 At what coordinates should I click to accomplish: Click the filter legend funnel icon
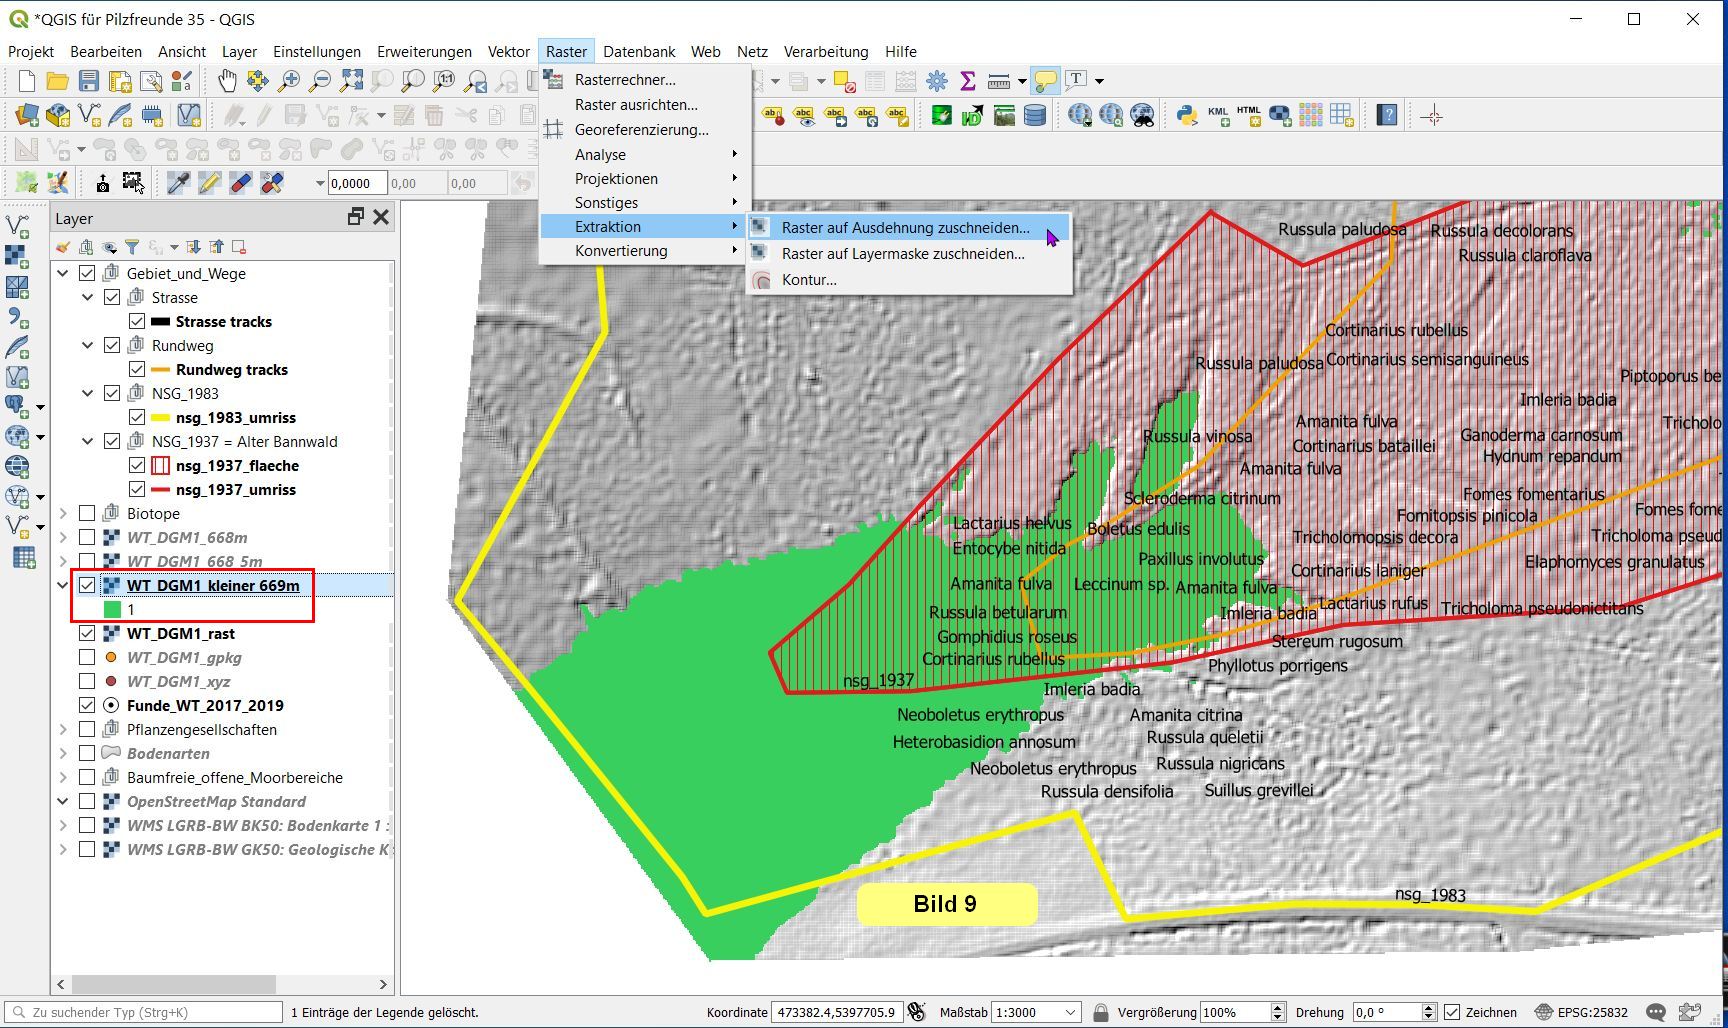[x=132, y=247]
